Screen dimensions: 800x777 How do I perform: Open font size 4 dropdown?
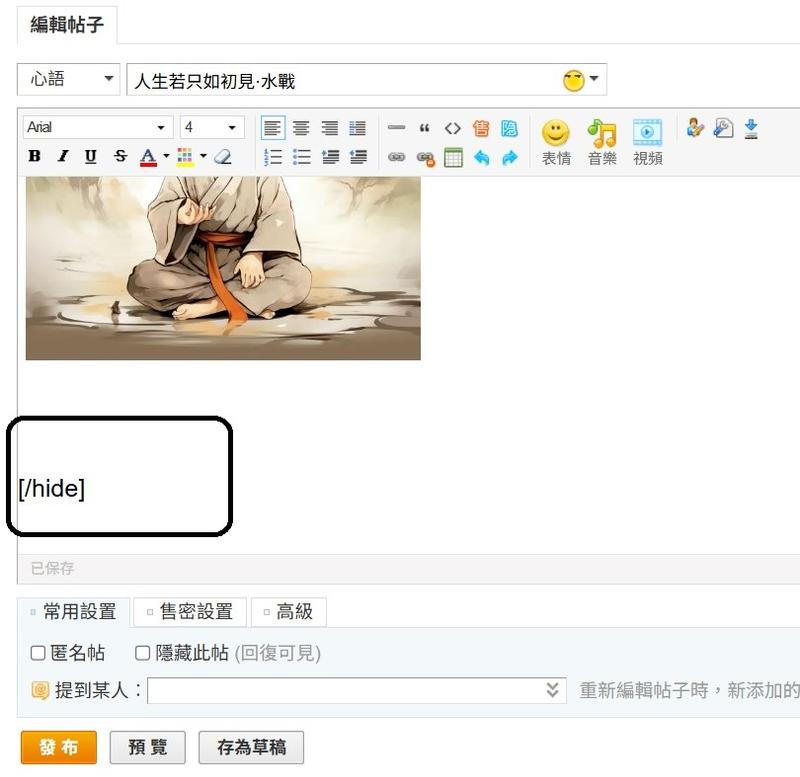click(x=212, y=127)
